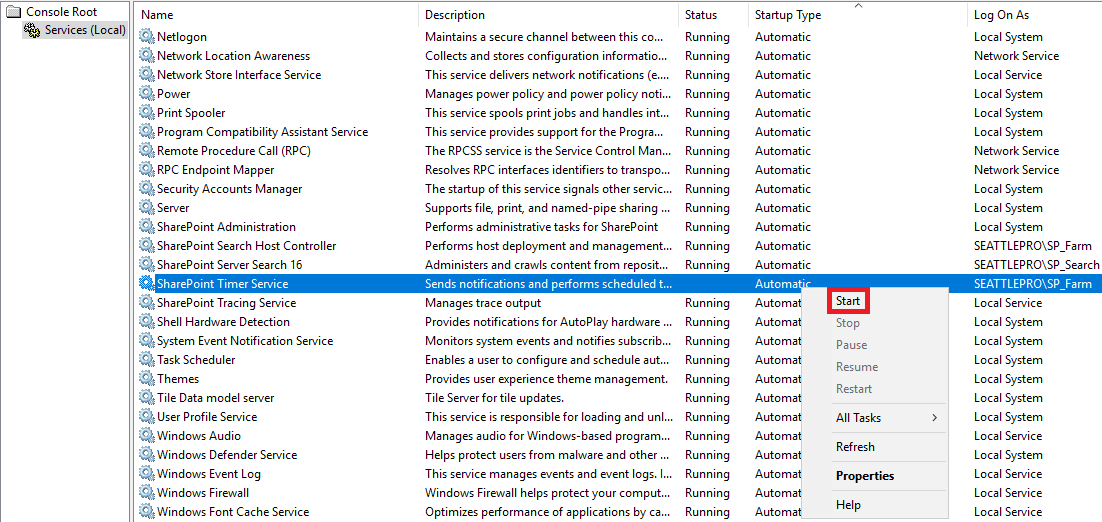
Task: Click the Log On As column header
Action: pyautogui.click(x=1001, y=15)
